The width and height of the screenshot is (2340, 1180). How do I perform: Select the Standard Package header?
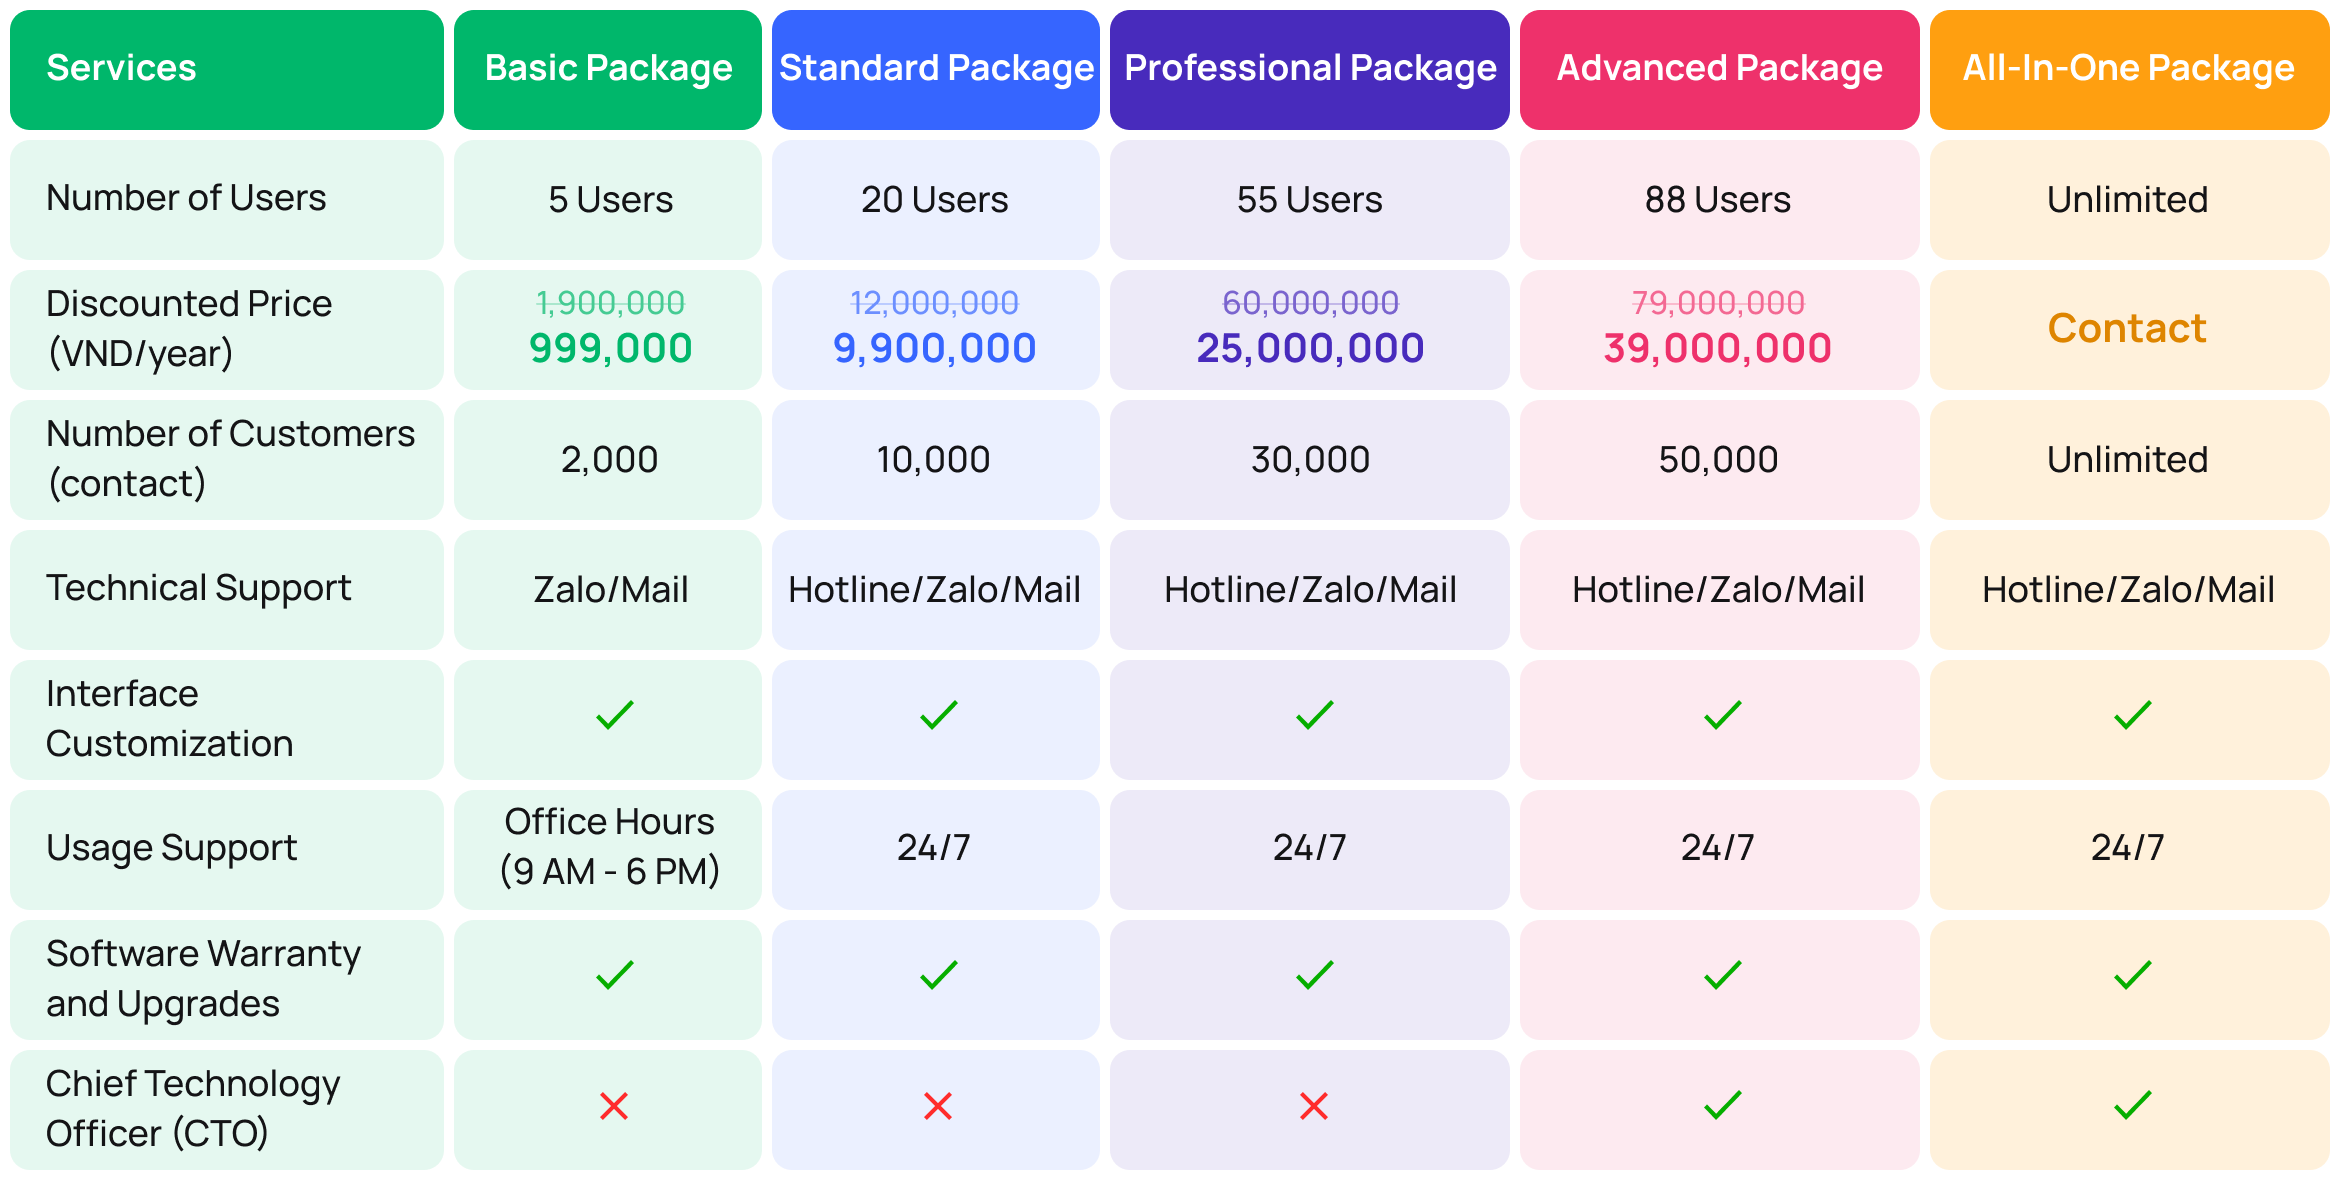tap(936, 69)
